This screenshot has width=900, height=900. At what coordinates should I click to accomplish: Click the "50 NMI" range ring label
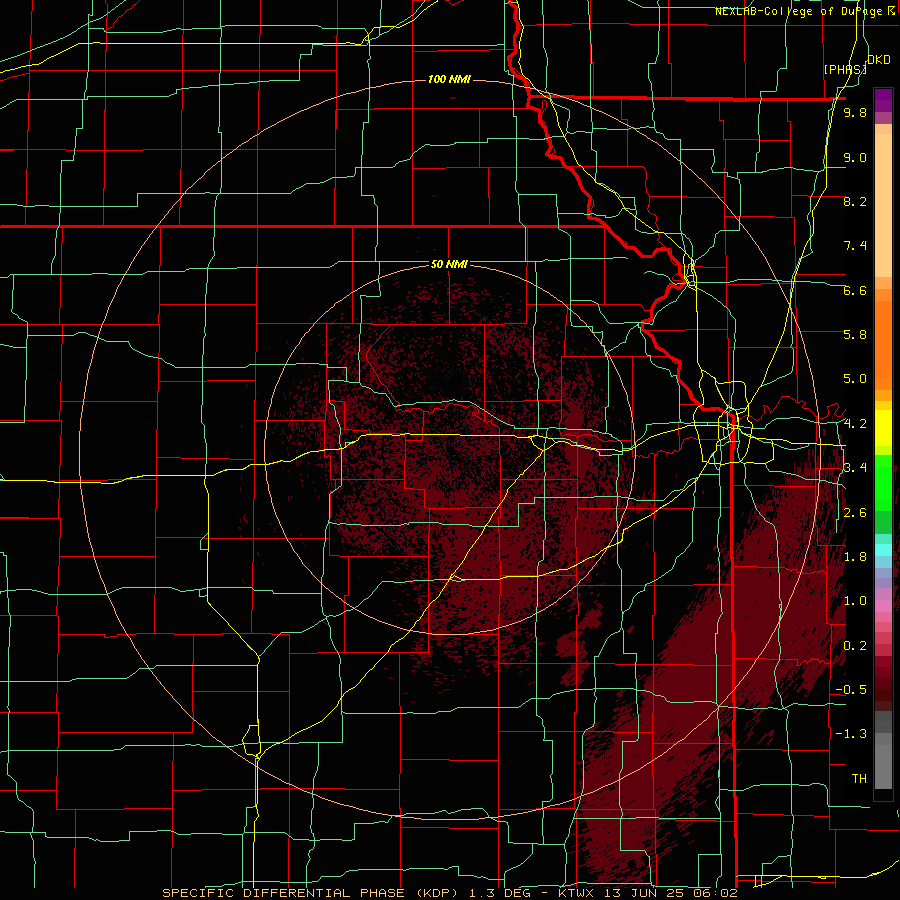pyautogui.click(x=449, y=264)
